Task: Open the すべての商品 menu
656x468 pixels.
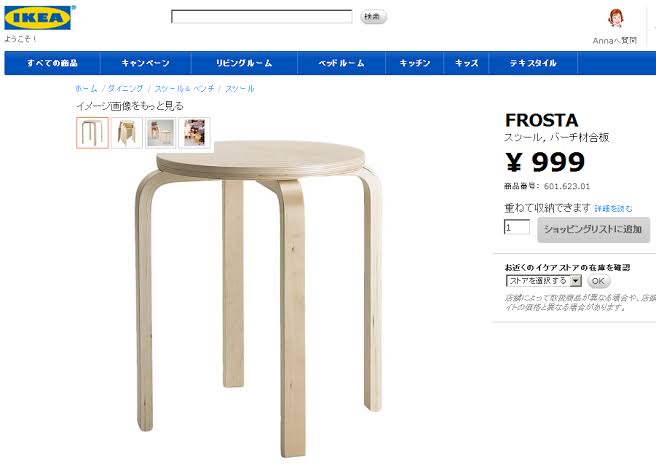Action: pyautogui.click(x=52, y=63)
